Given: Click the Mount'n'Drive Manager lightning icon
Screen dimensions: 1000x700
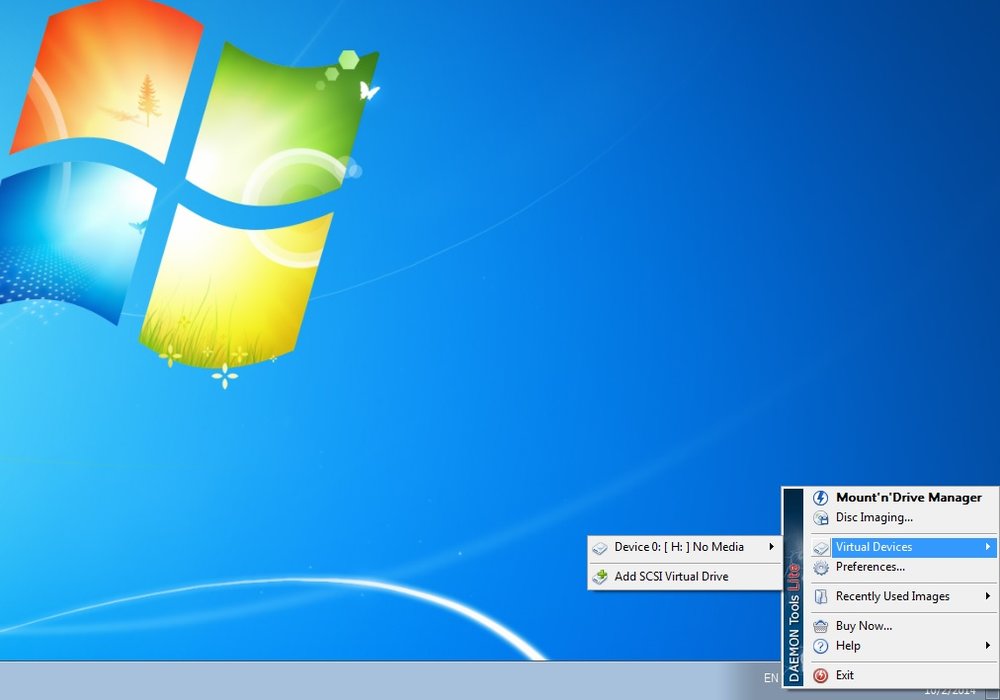Looking at the screenshot, I should tap(821, 498).
